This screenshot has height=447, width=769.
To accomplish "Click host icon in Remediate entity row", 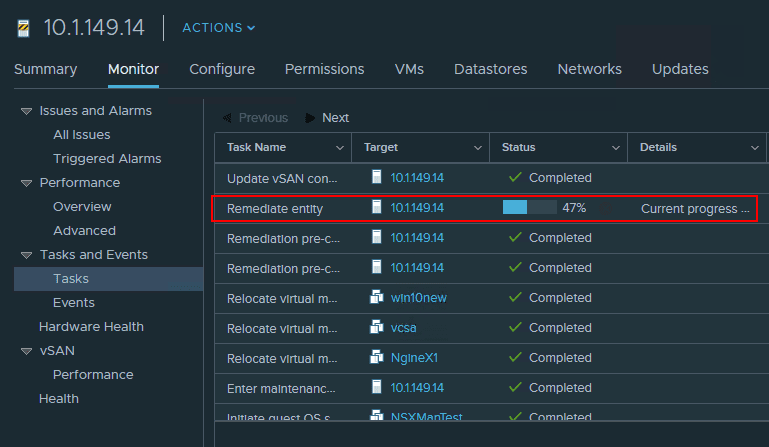I will 377,208.
